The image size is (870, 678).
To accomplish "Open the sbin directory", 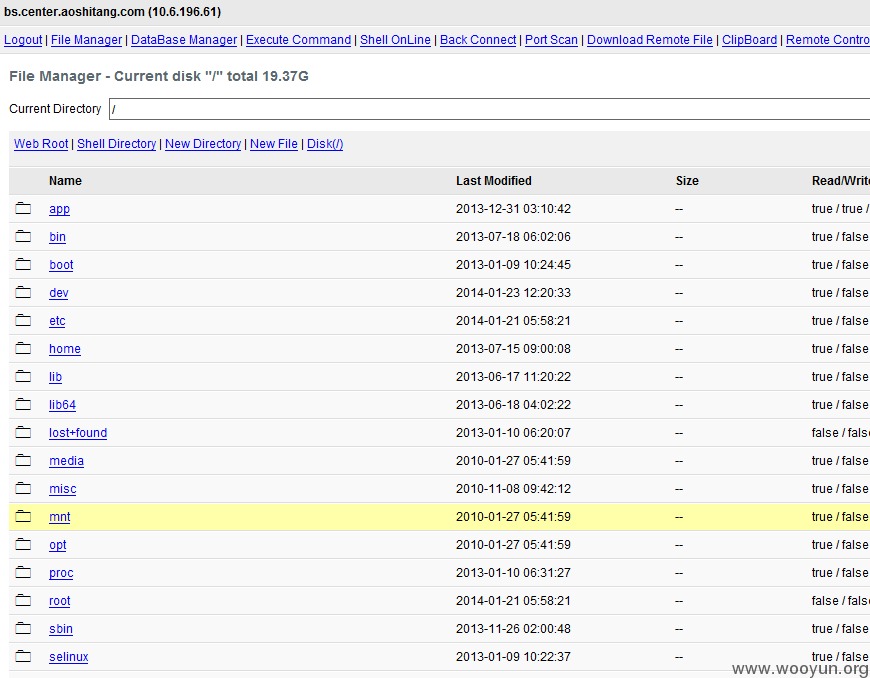I will click(x=61, y=629).
